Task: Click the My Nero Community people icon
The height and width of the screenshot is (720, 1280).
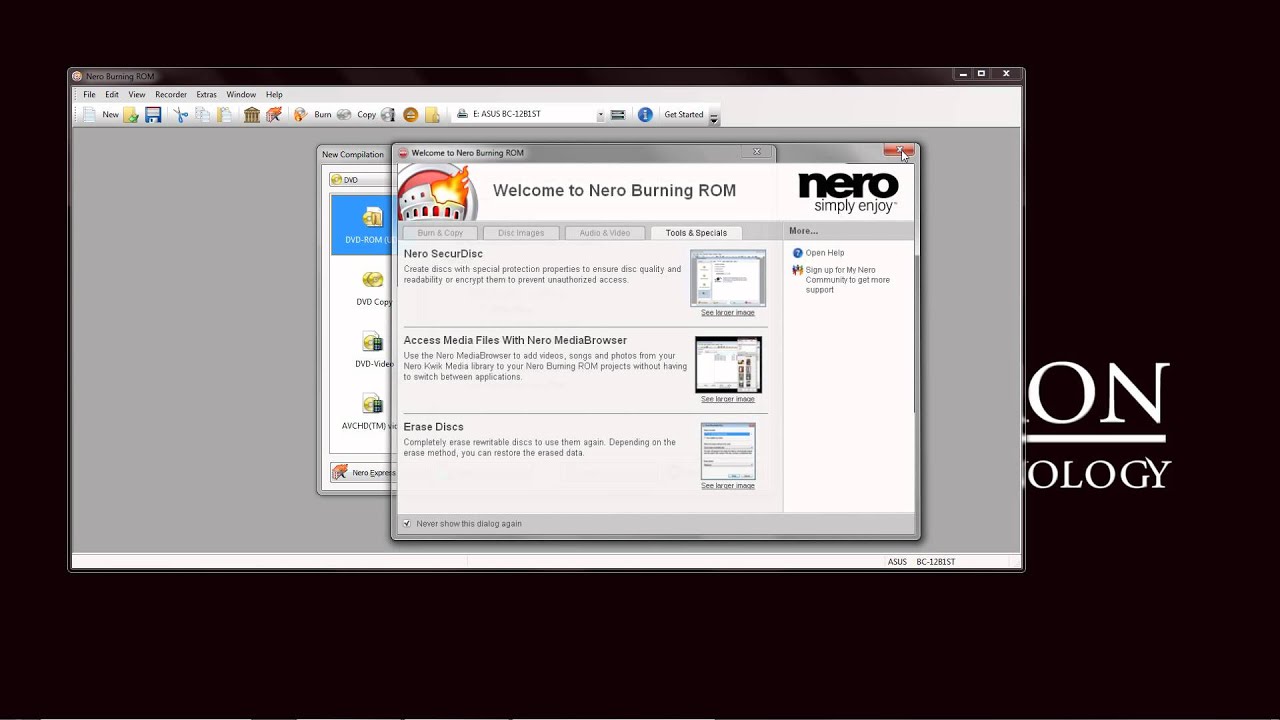Action: coord(797,270)
